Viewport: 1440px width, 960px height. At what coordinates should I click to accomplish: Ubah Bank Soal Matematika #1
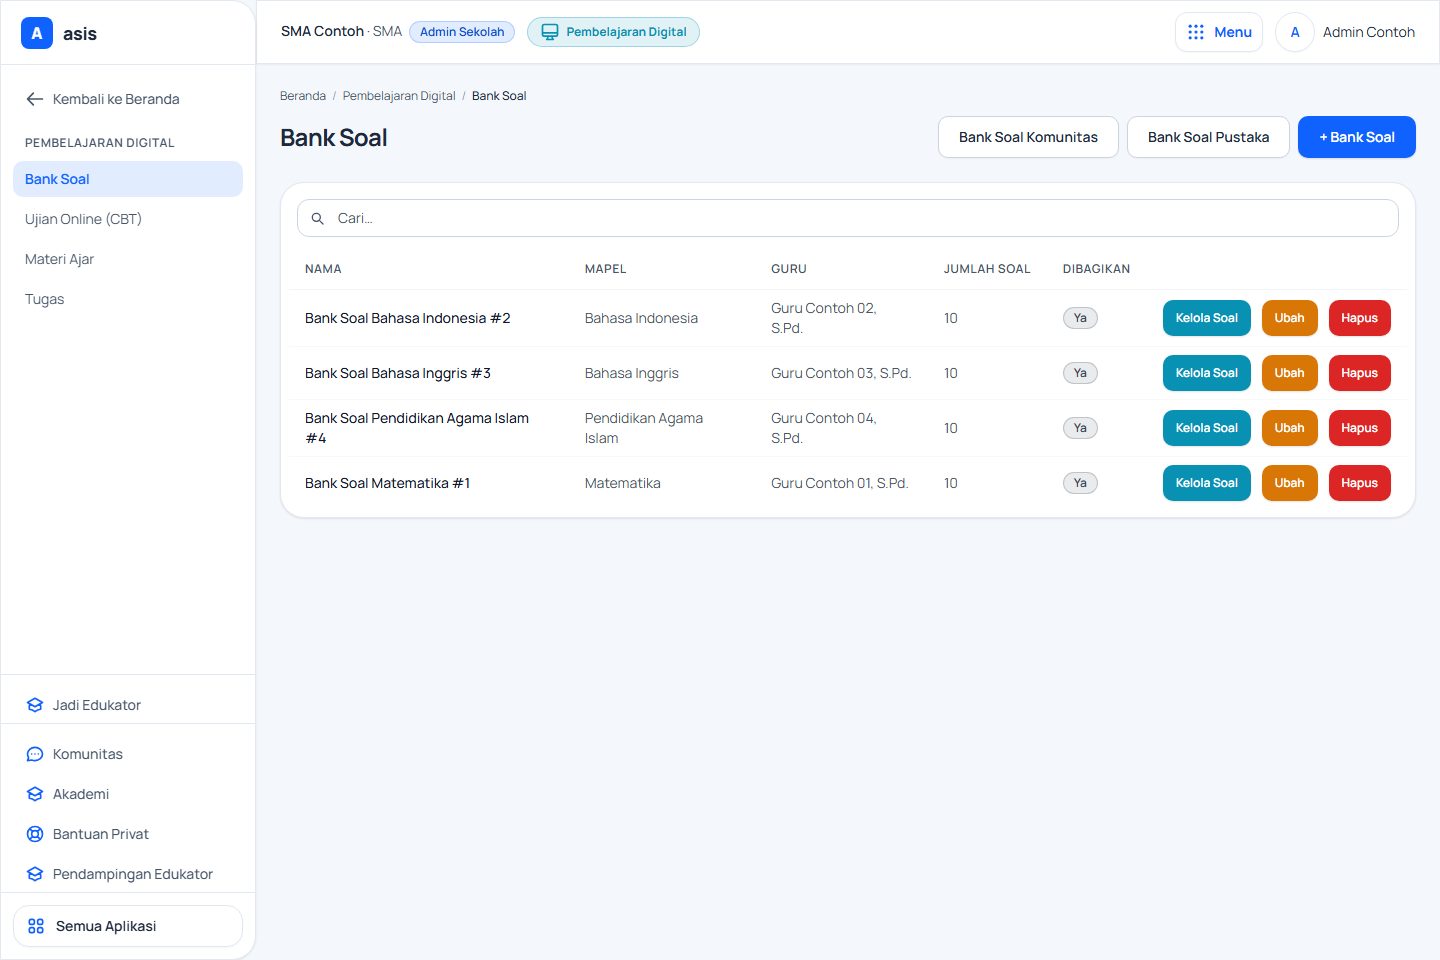click(x=1290, y=483)
